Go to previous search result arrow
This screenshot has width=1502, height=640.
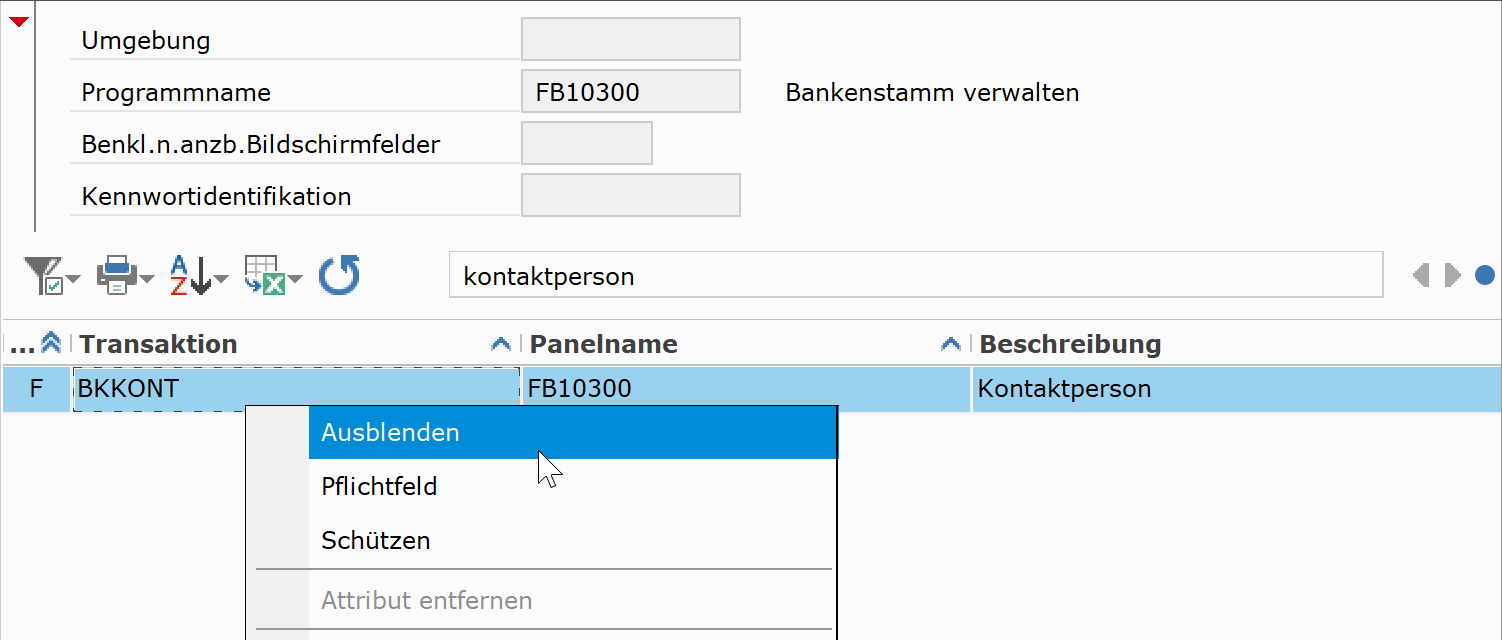tap(1421, 275)
